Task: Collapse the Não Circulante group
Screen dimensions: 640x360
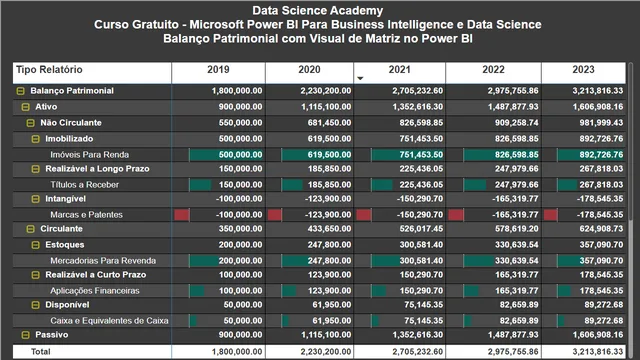Action: [31, 123]
